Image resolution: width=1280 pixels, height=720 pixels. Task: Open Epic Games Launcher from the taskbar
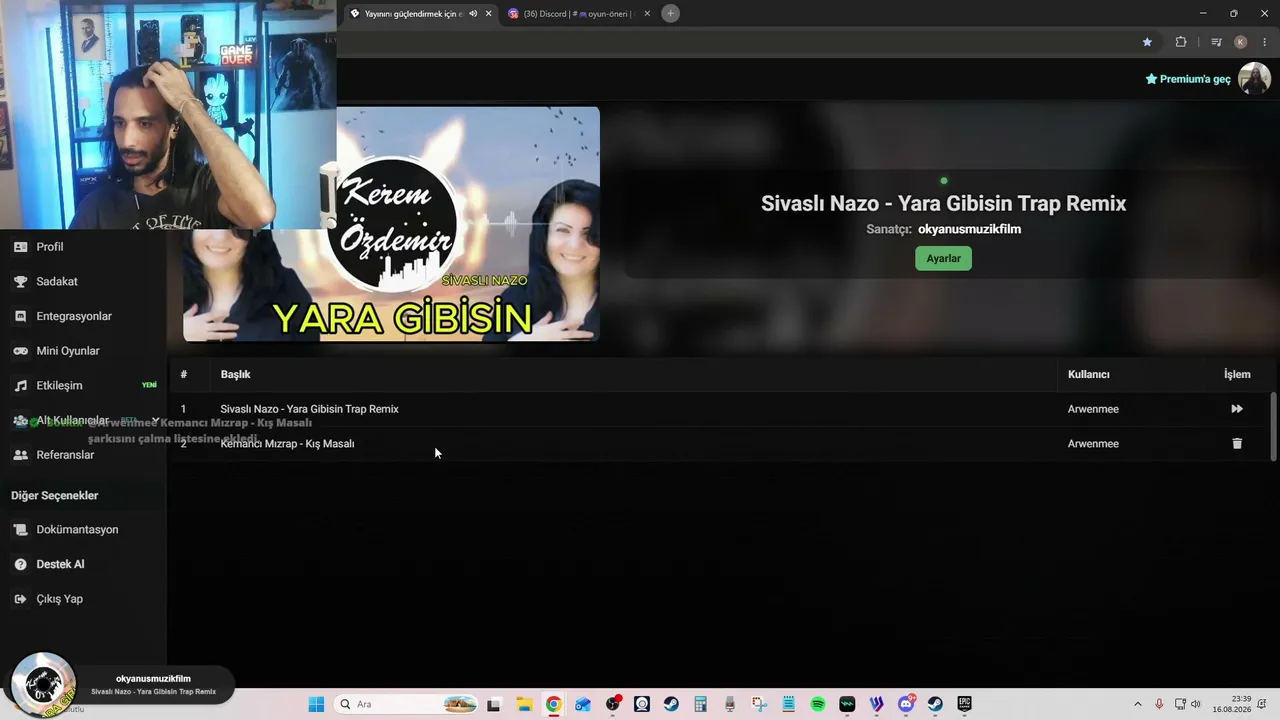pos(965,704)
